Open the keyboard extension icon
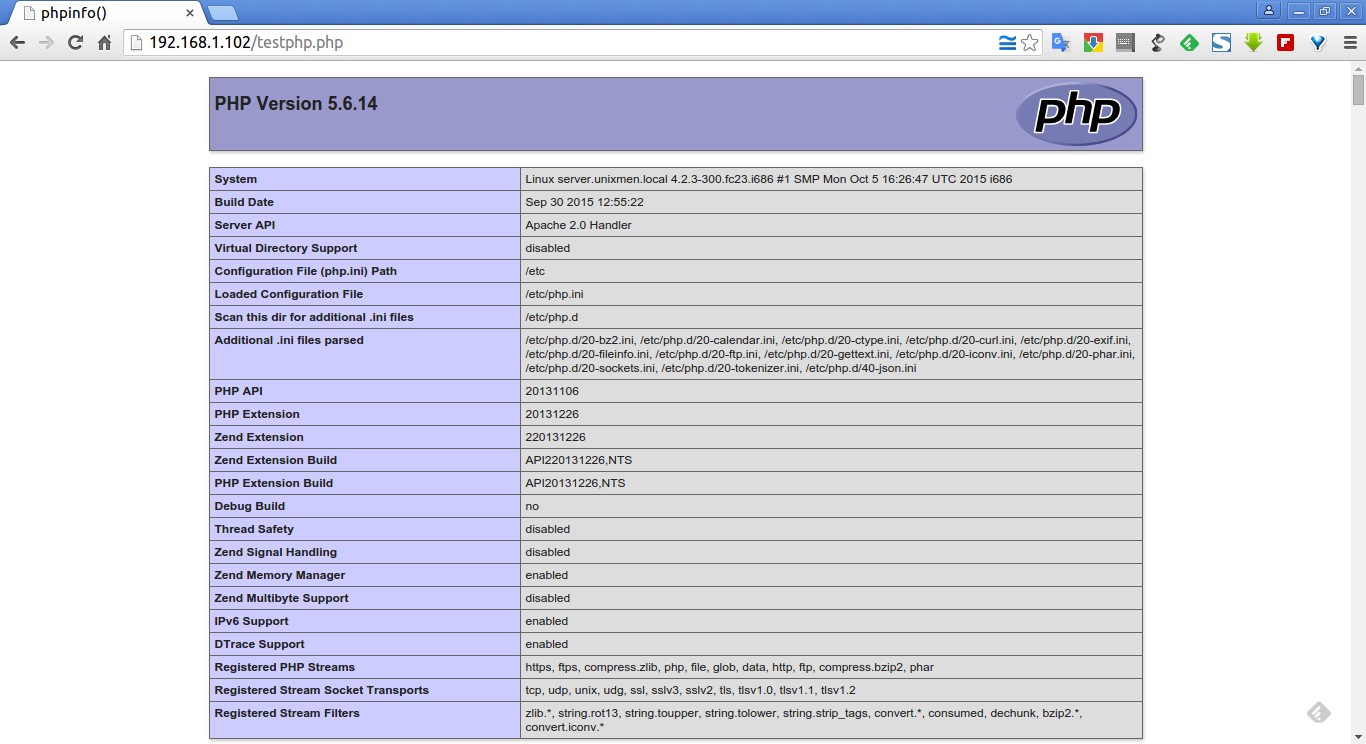Image resolution: width=1366 pixels, height=744 pixels. tap(1125, 43)
